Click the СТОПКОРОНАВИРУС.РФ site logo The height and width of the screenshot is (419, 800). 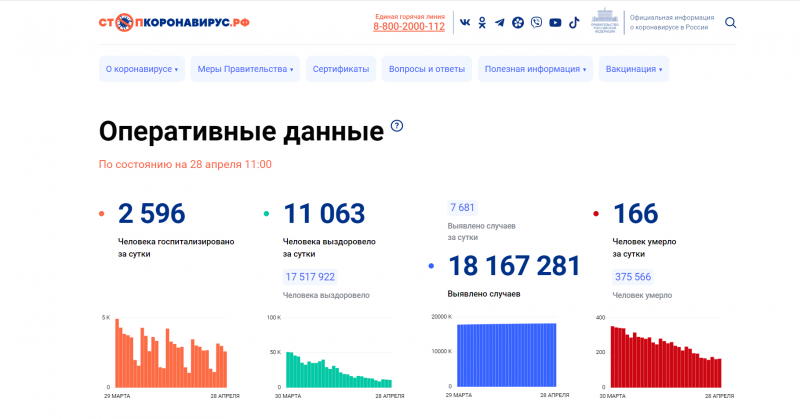[174, 22]
